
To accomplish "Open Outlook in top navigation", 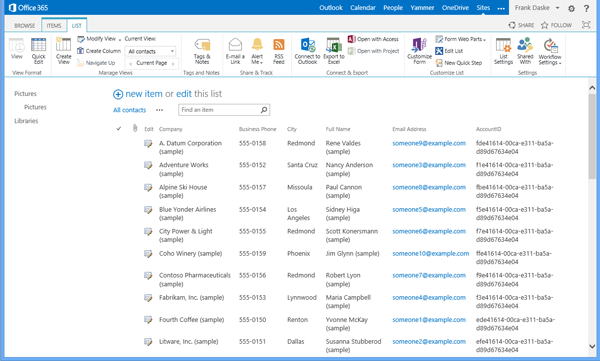I will [x=331, y=8].
